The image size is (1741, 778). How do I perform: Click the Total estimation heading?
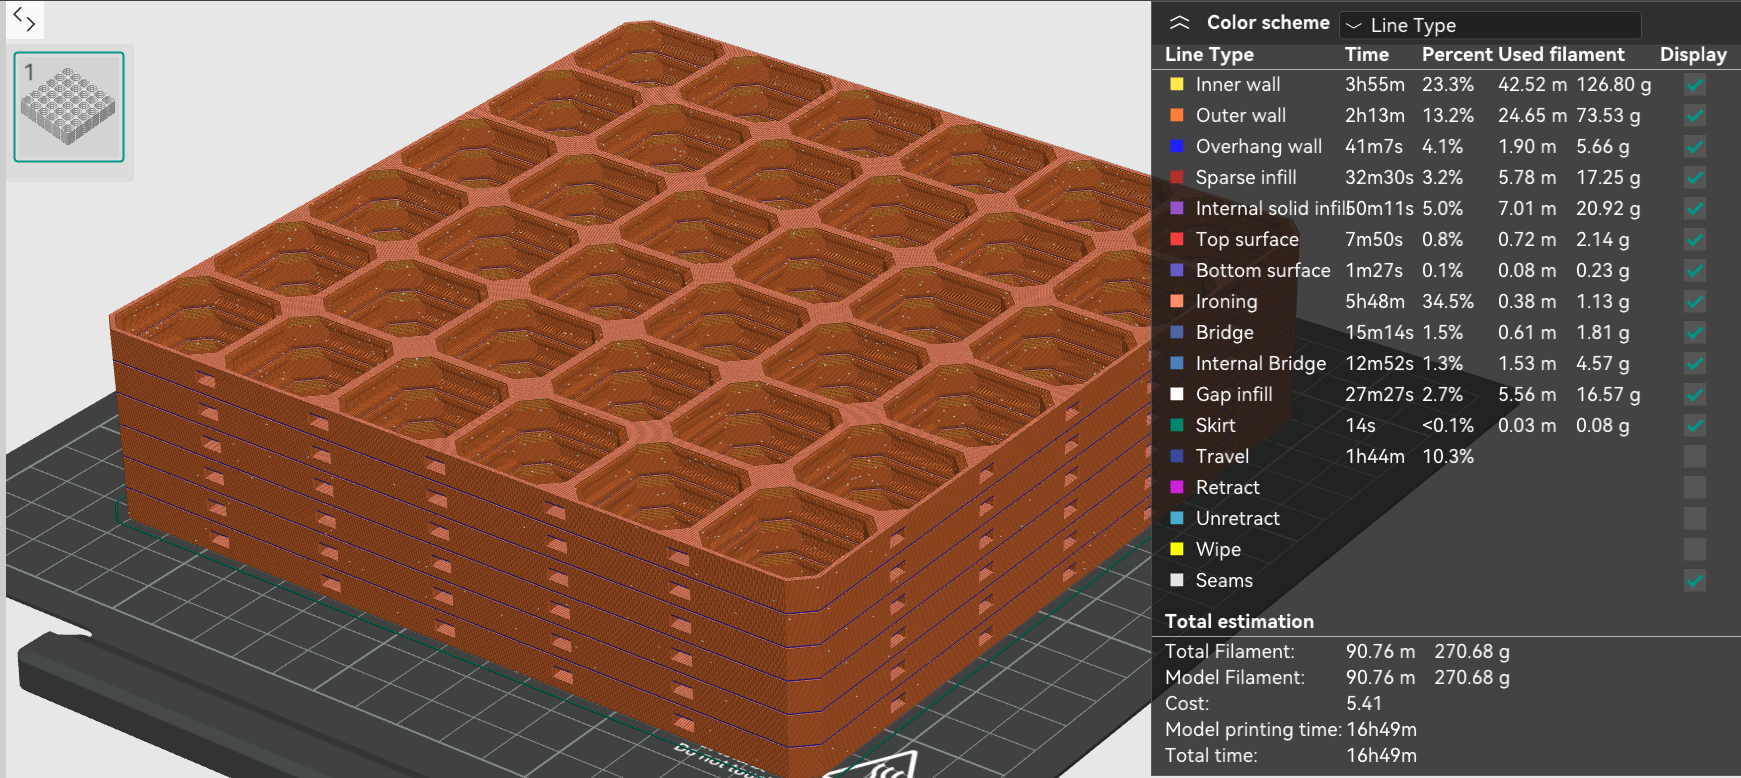point(1239,622)
